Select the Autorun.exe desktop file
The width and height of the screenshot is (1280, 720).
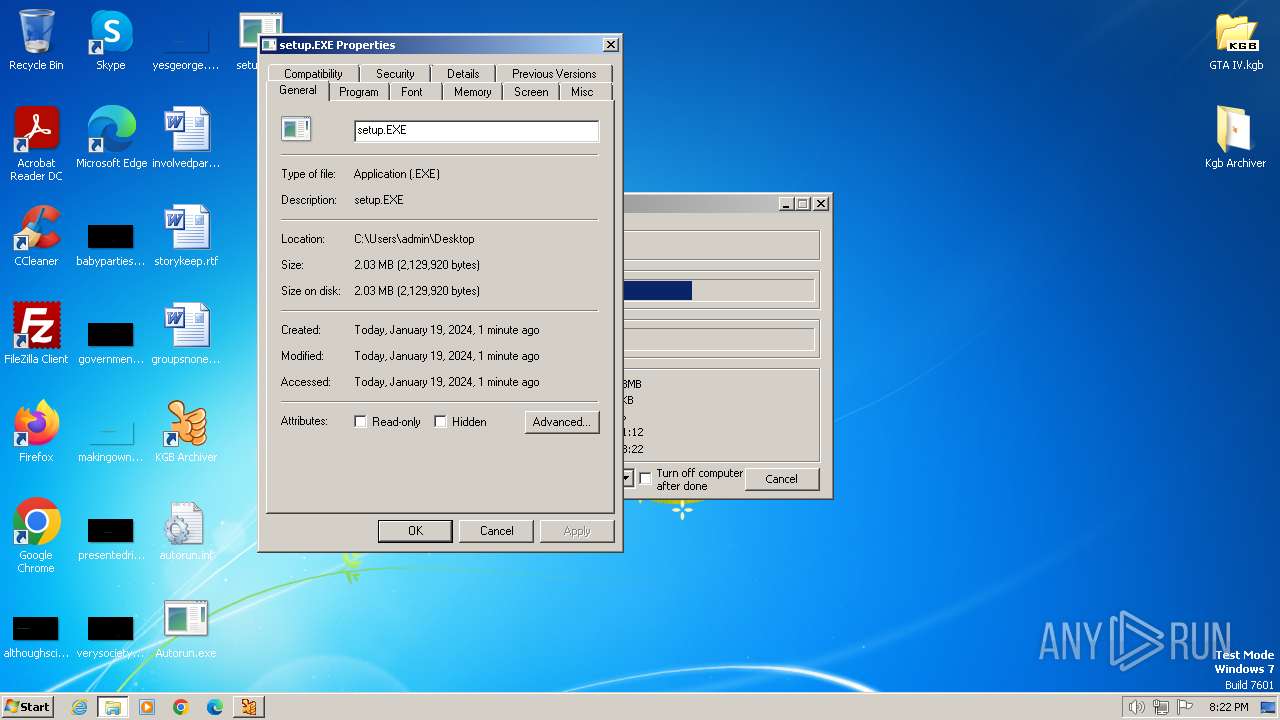186,628
